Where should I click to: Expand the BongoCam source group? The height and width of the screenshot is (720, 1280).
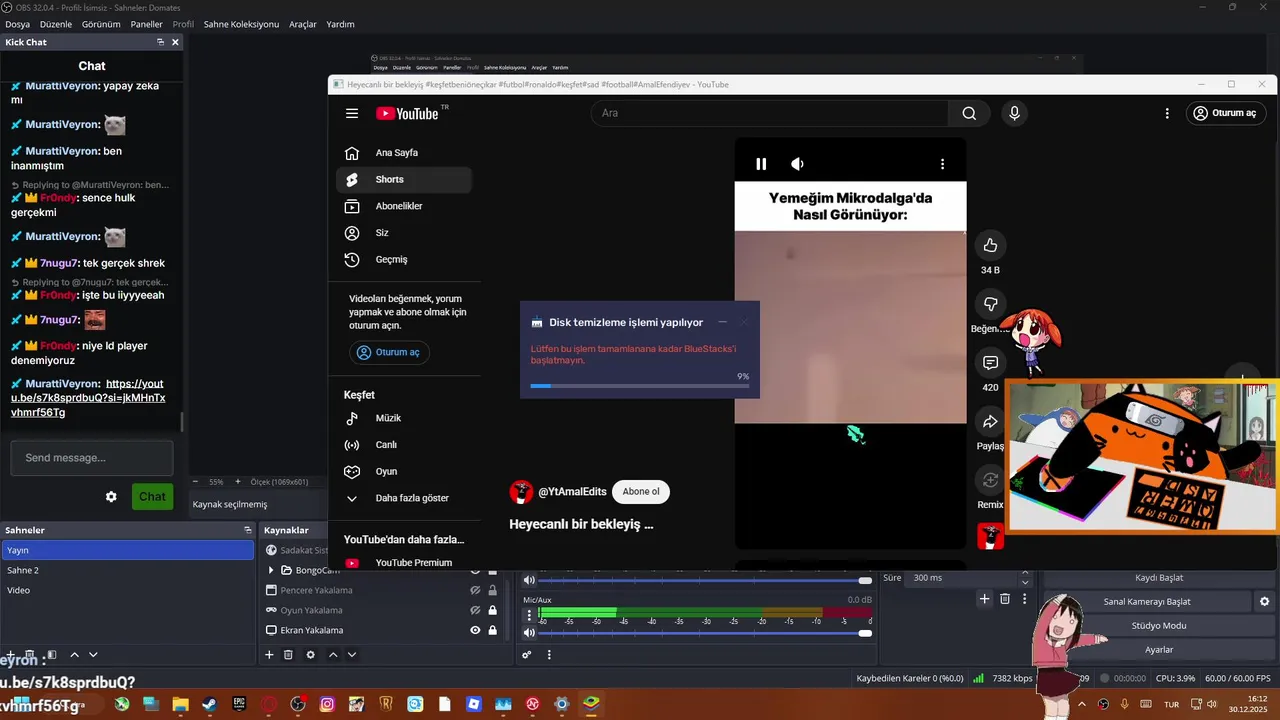tap(271, 570)
